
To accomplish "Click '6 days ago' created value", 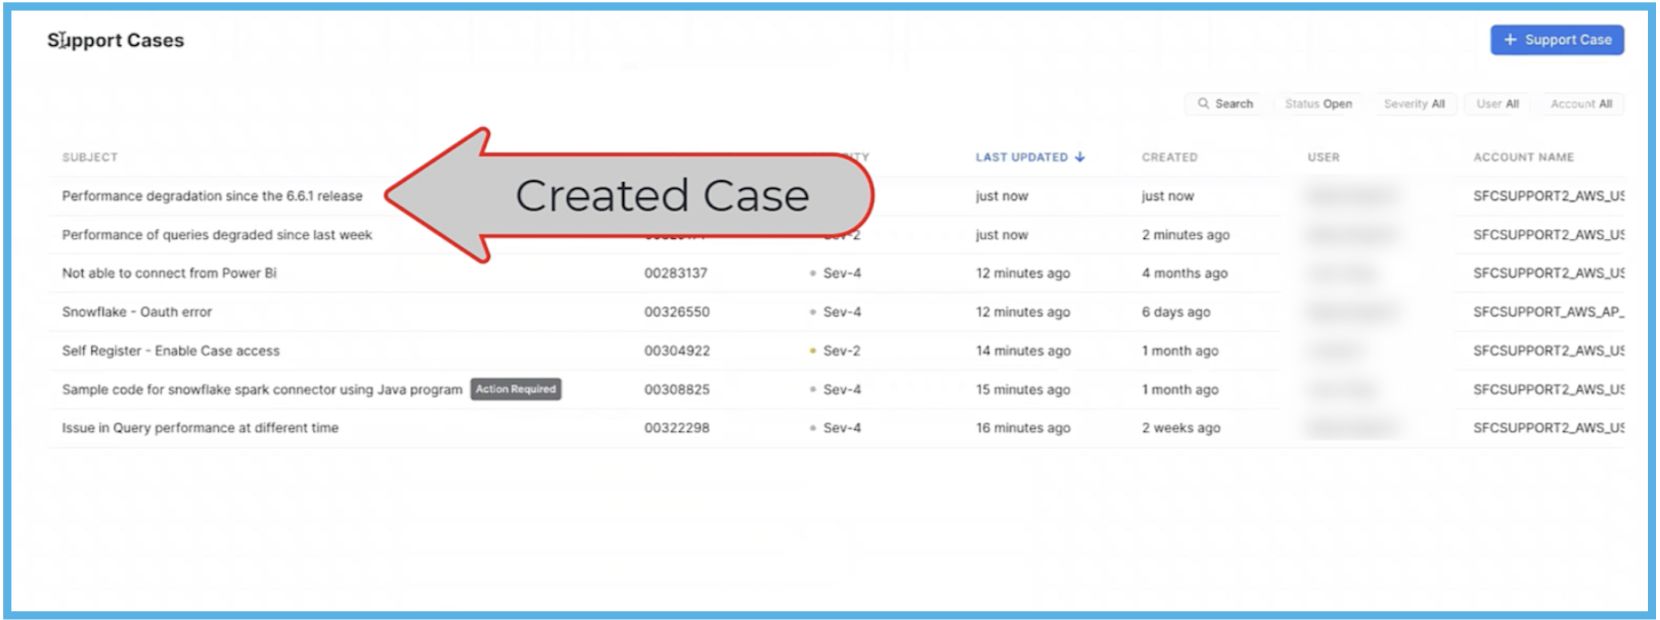I will click(x=1176, y=312).
